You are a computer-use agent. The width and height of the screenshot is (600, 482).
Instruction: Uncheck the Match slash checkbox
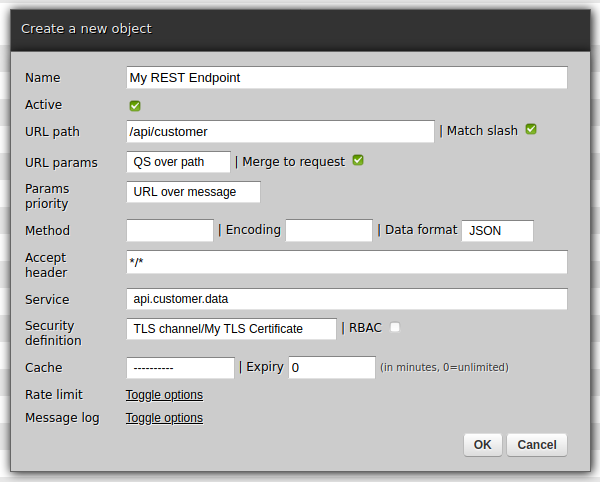point(532,129)
